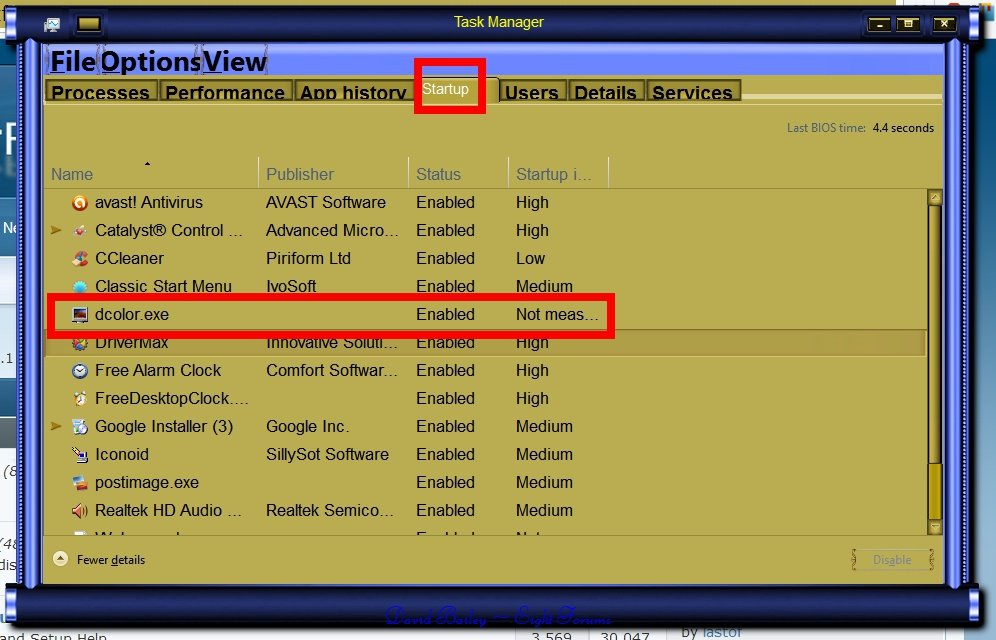Viewport: 996px width, 640px height.
Task: Click the Free Alarm Clock icon
Action: click(x=80, y=371)
